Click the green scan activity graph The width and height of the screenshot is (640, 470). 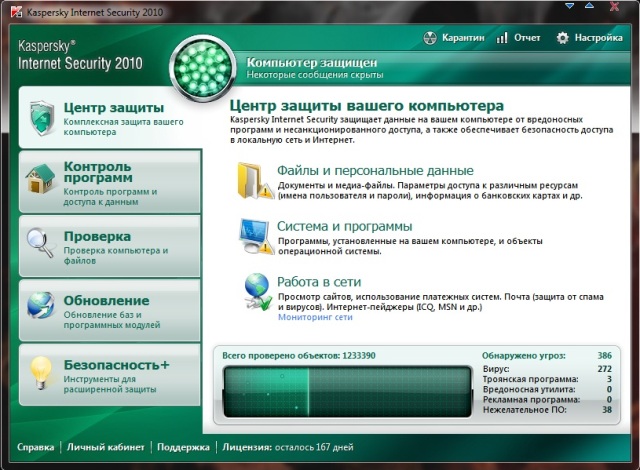[x=347, y=392]
